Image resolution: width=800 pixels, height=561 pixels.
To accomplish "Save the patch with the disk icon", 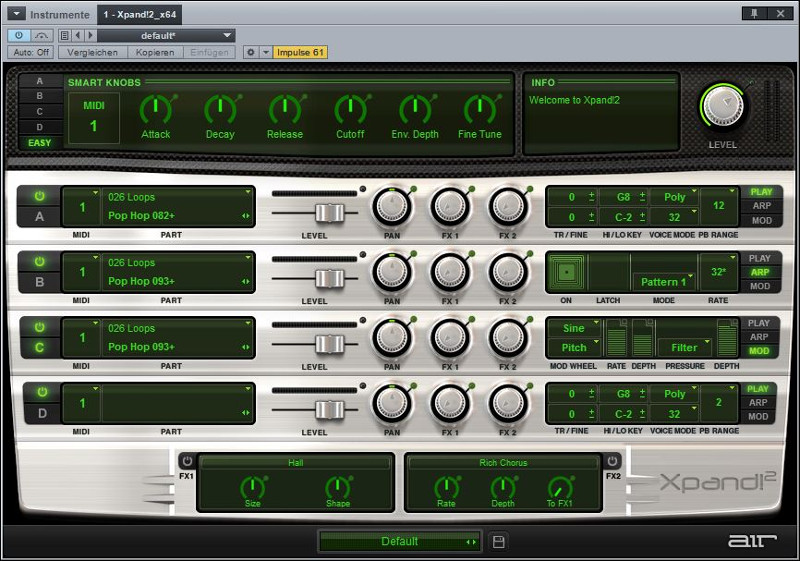I will pos(498,542).
